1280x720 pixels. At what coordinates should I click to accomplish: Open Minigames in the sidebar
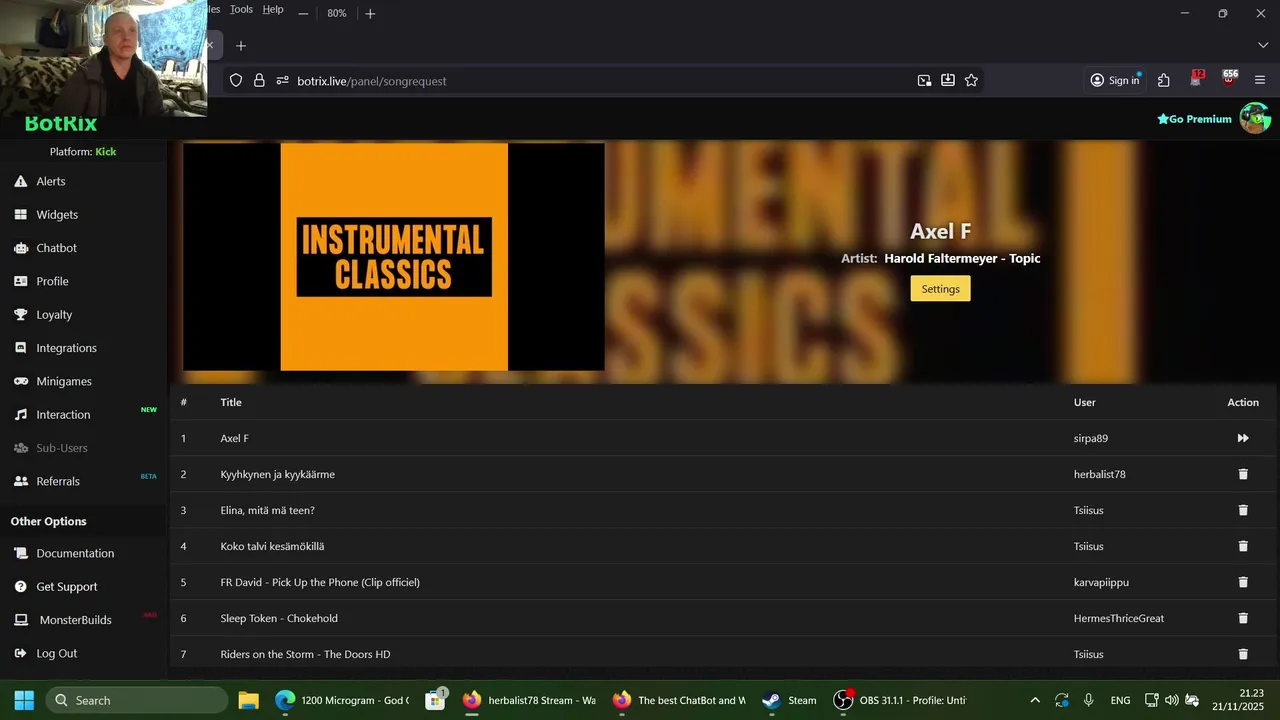tap(64, 381)
